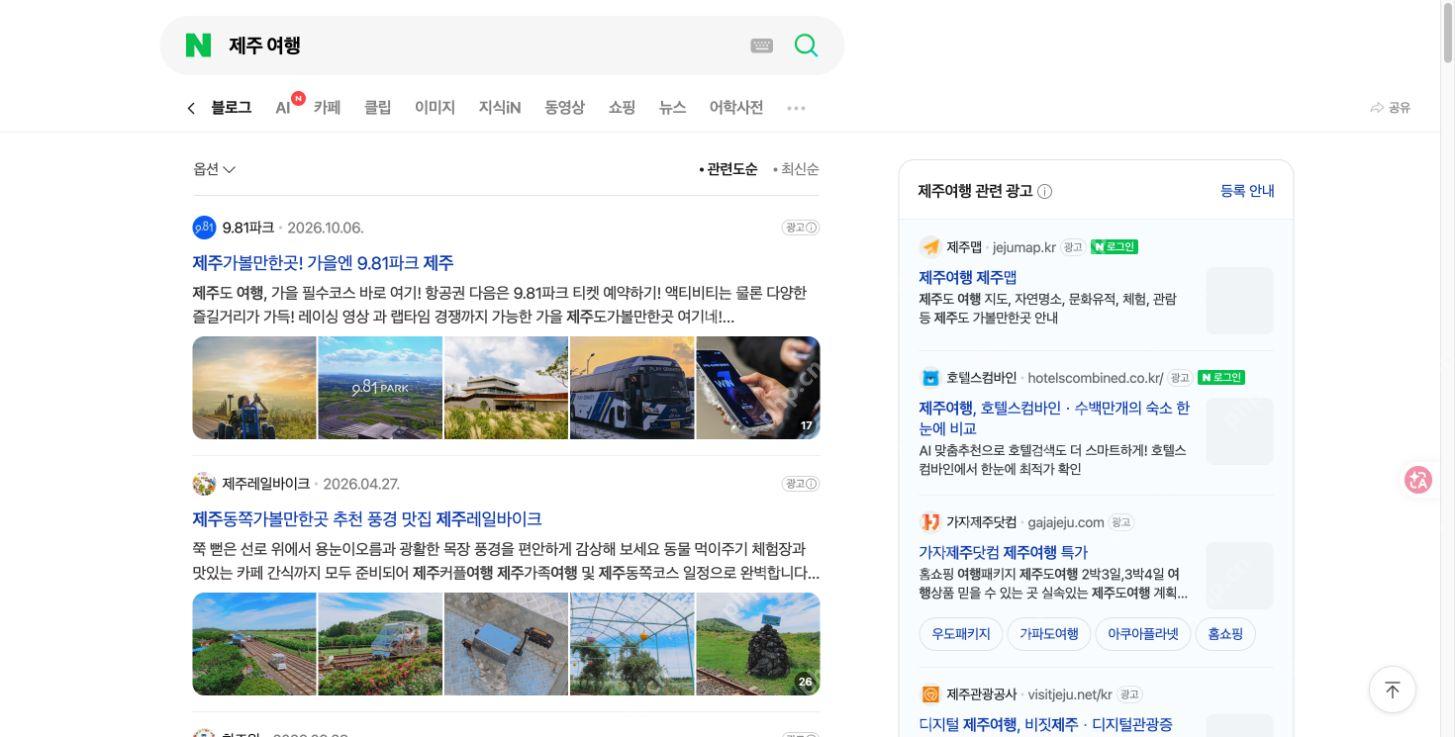Open the on-screen keyboard icon in search bar
Screen dimensions: 1455x737
(762, 45)
